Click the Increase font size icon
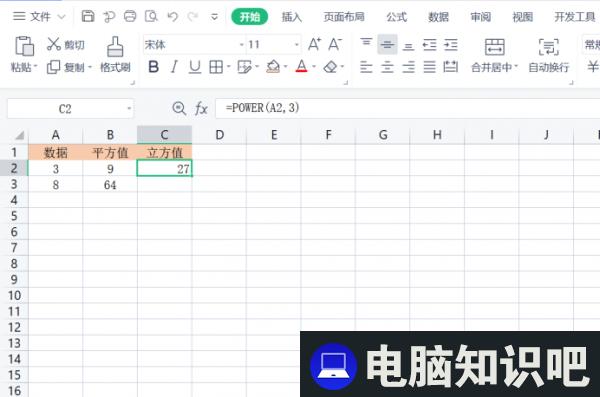Viewport: 600px width, 397px height. tap(314, 44)
